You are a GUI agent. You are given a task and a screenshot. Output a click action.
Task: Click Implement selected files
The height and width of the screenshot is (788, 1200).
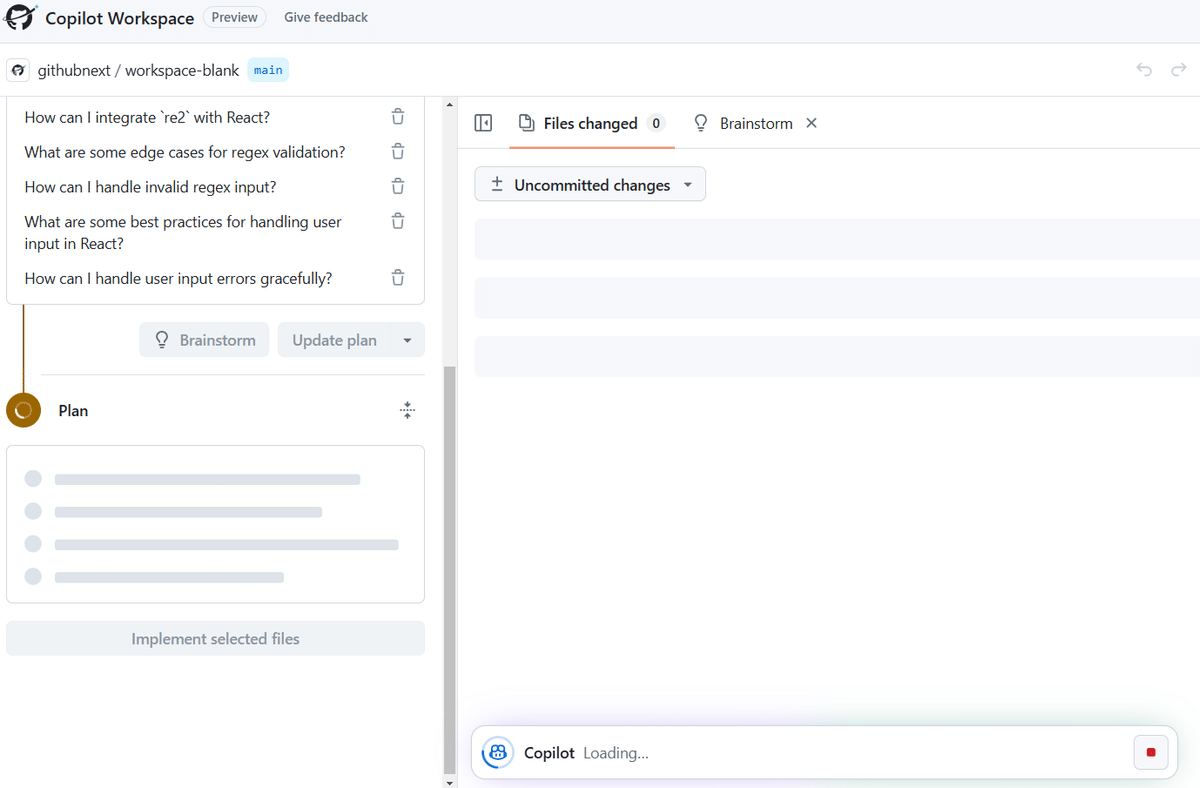pyautogui.click(x=215, y=638)
